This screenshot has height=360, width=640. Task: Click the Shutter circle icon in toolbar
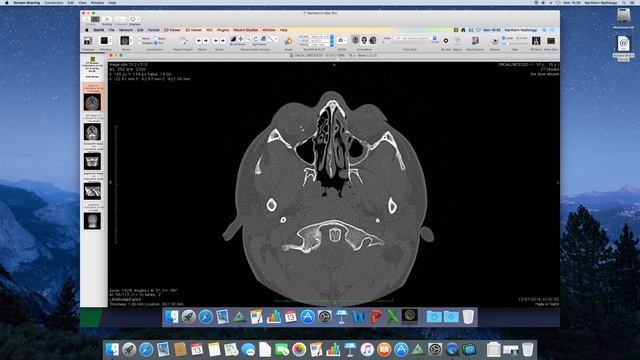click(446, 40)
